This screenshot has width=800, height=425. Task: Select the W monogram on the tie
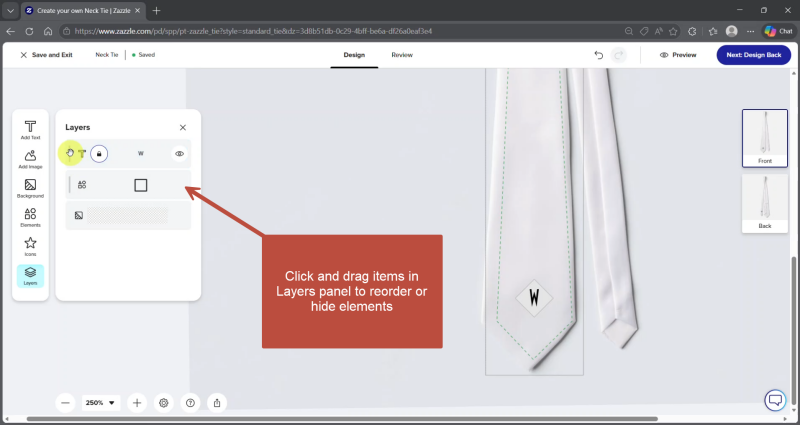(534, 297)
